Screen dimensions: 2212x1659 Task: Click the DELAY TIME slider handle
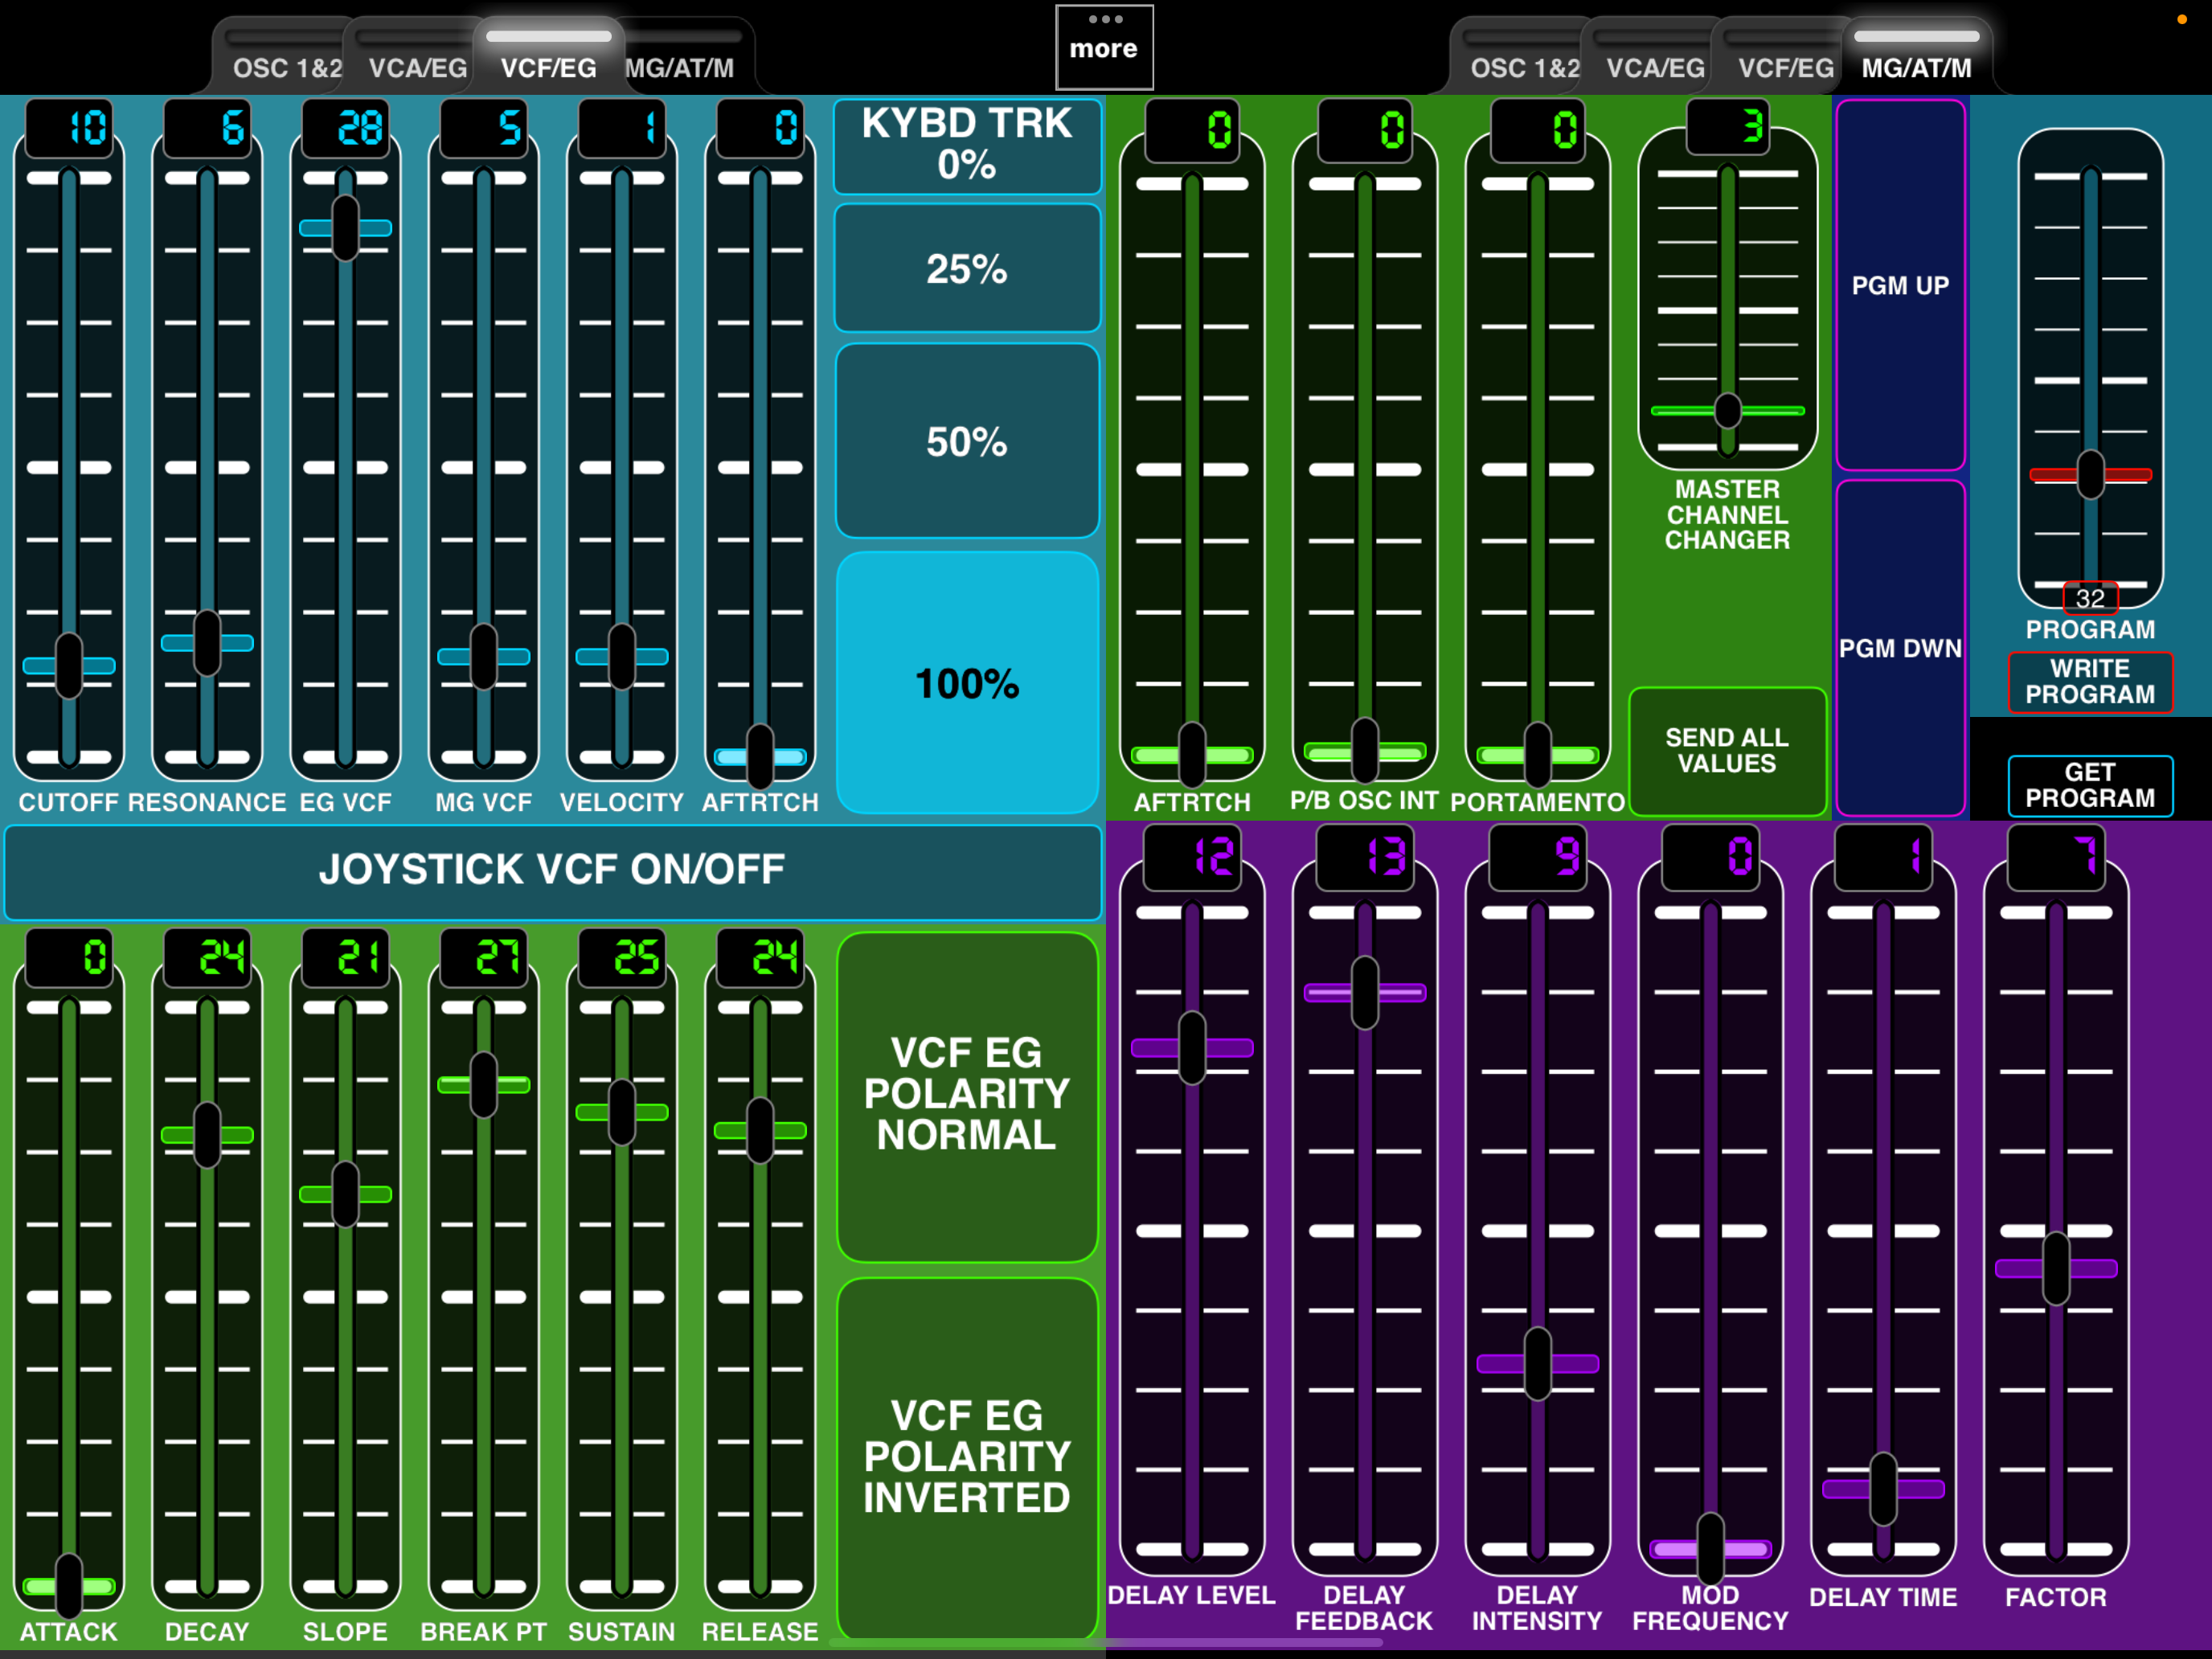click(1884, 1489)
